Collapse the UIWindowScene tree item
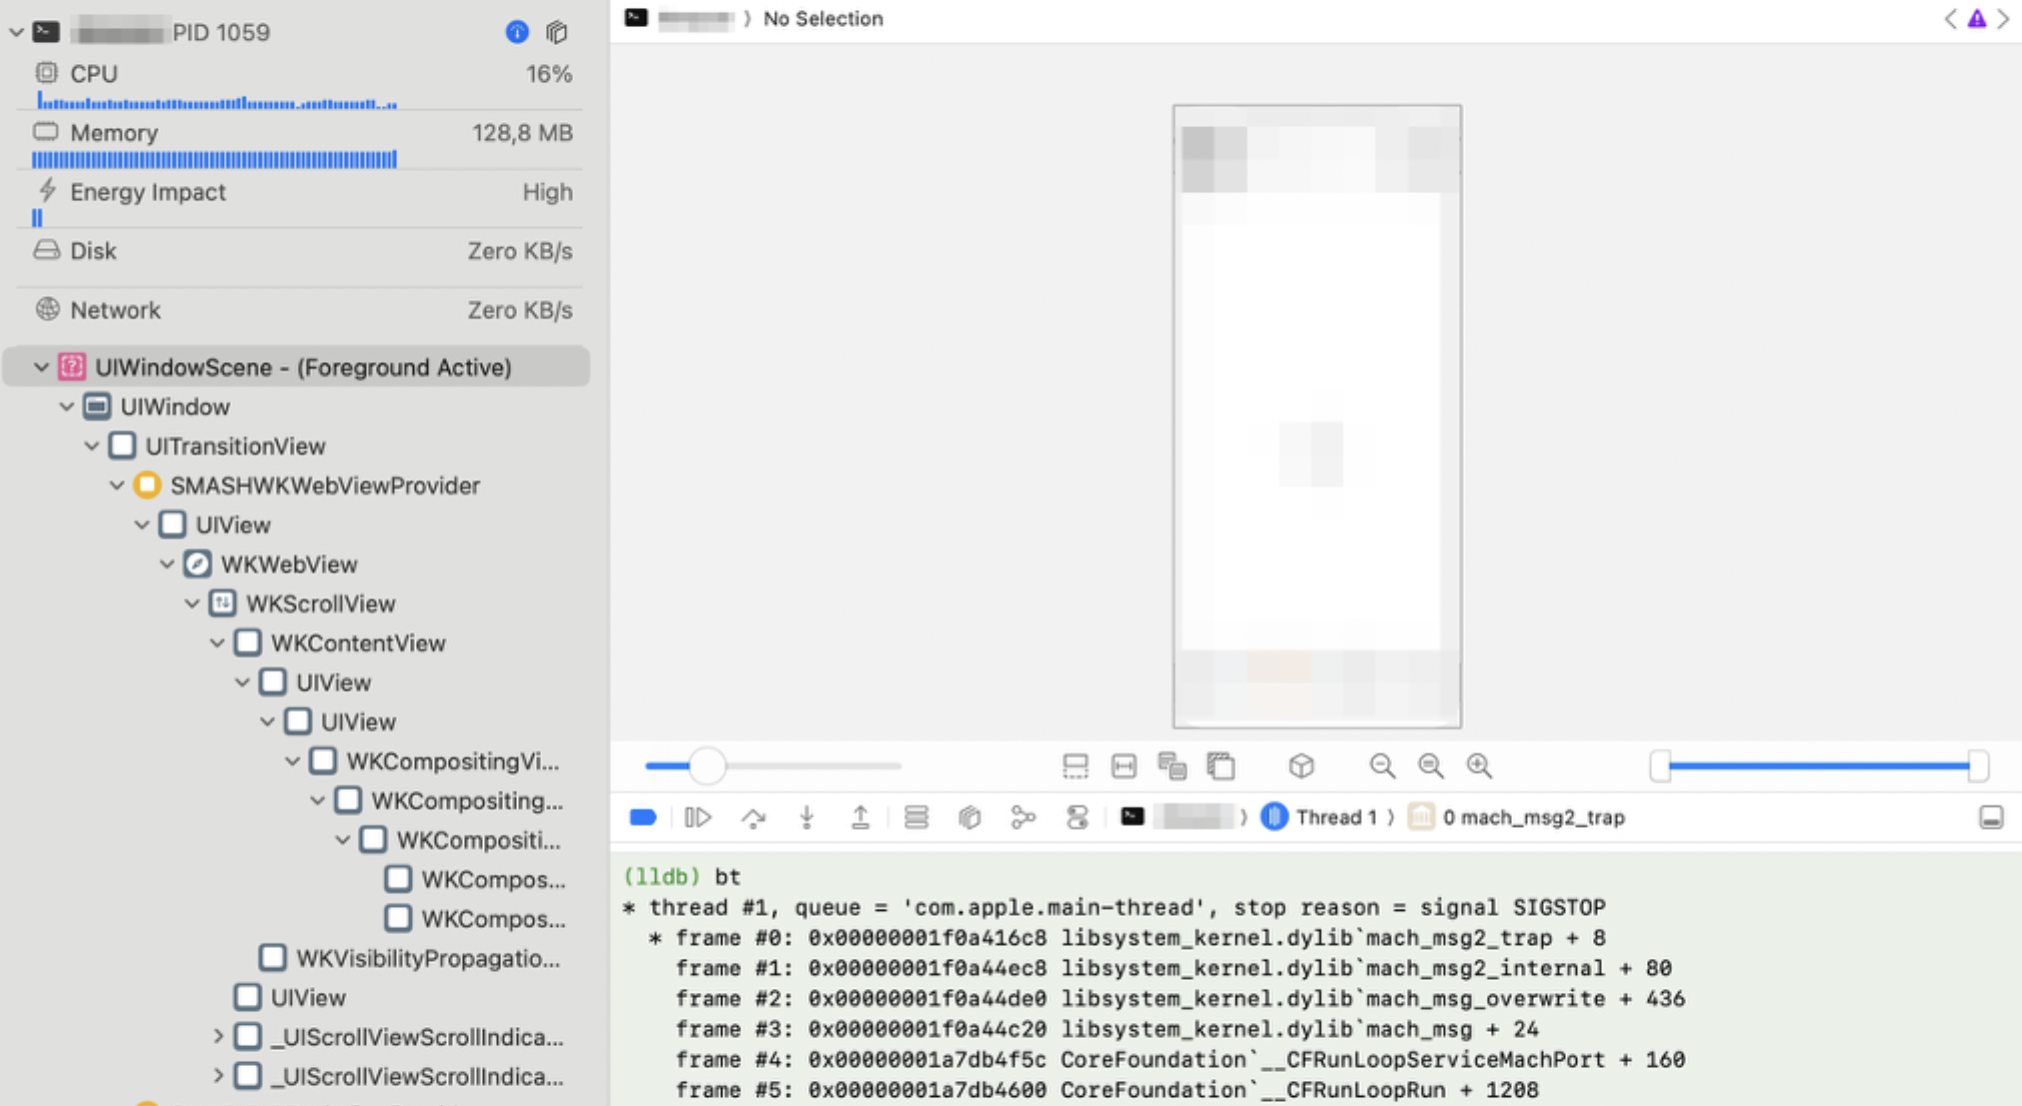Viewport: 2022px width, 1106px height. (40, 367)
